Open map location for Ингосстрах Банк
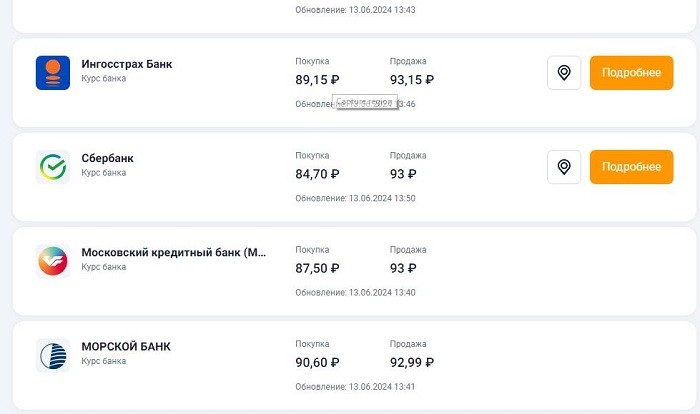The height and width of the screenshot is (414, 700). [564, 73]
